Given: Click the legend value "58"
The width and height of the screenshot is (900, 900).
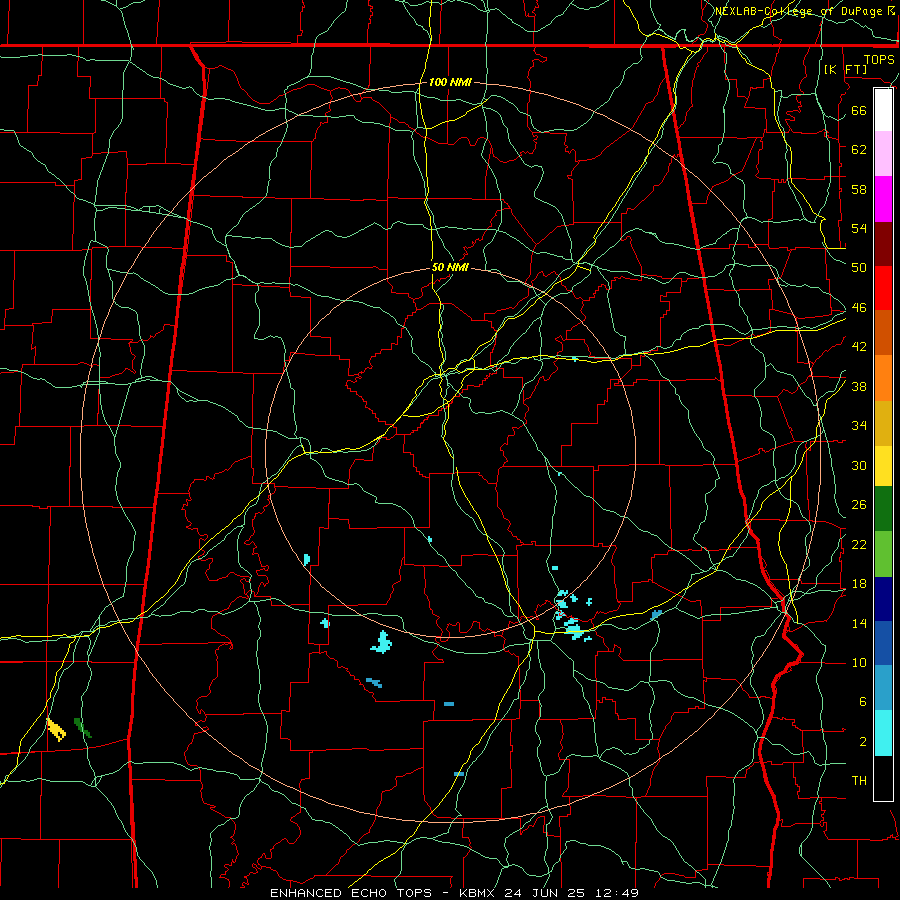Looking at the screenshot, I should tap(859, 189).
